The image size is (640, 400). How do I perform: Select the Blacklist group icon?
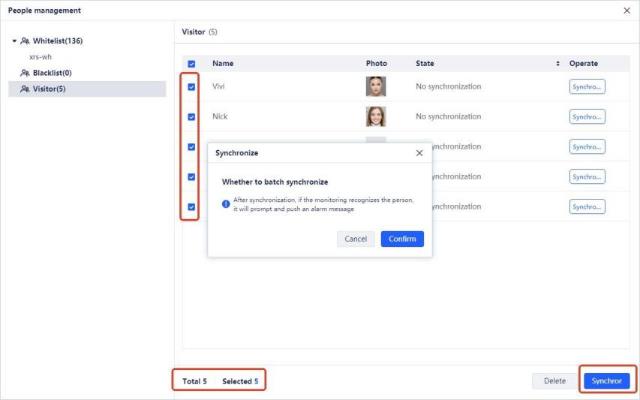coord(25,73)
